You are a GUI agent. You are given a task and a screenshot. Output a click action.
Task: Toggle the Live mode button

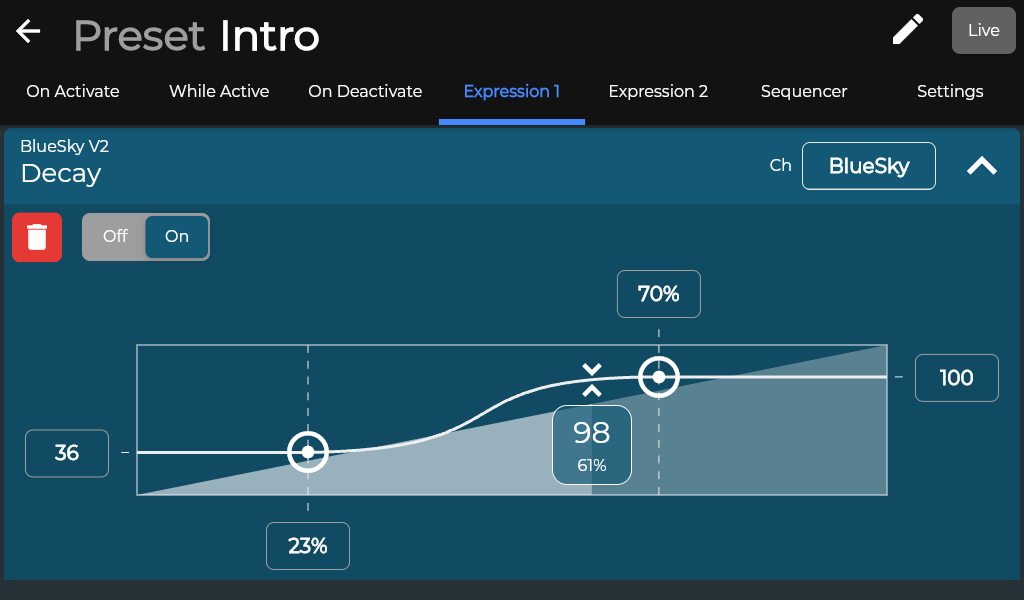pyautogui.click(x=984, y=31)
